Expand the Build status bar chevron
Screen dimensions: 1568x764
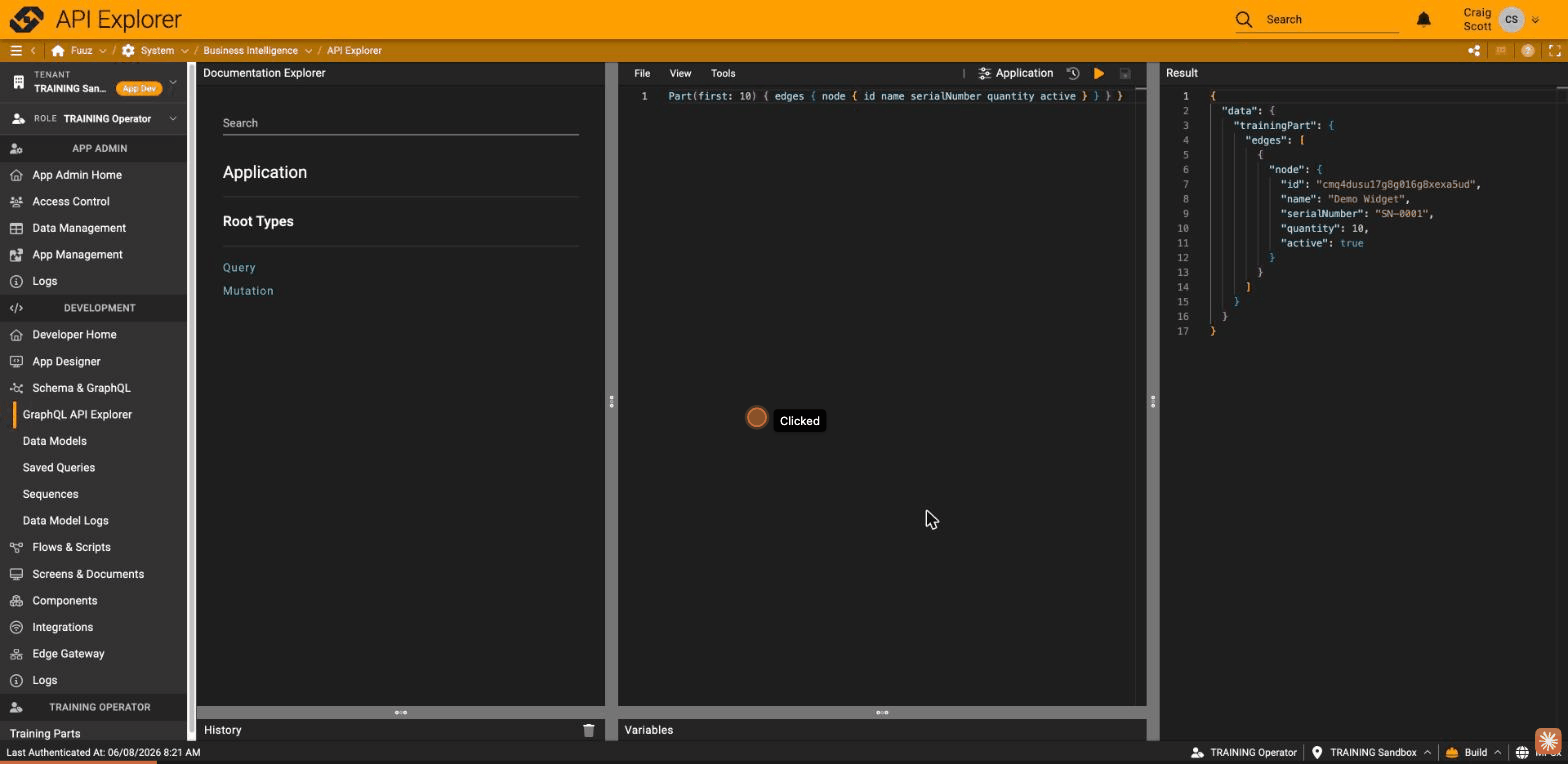coord(1497,752)
